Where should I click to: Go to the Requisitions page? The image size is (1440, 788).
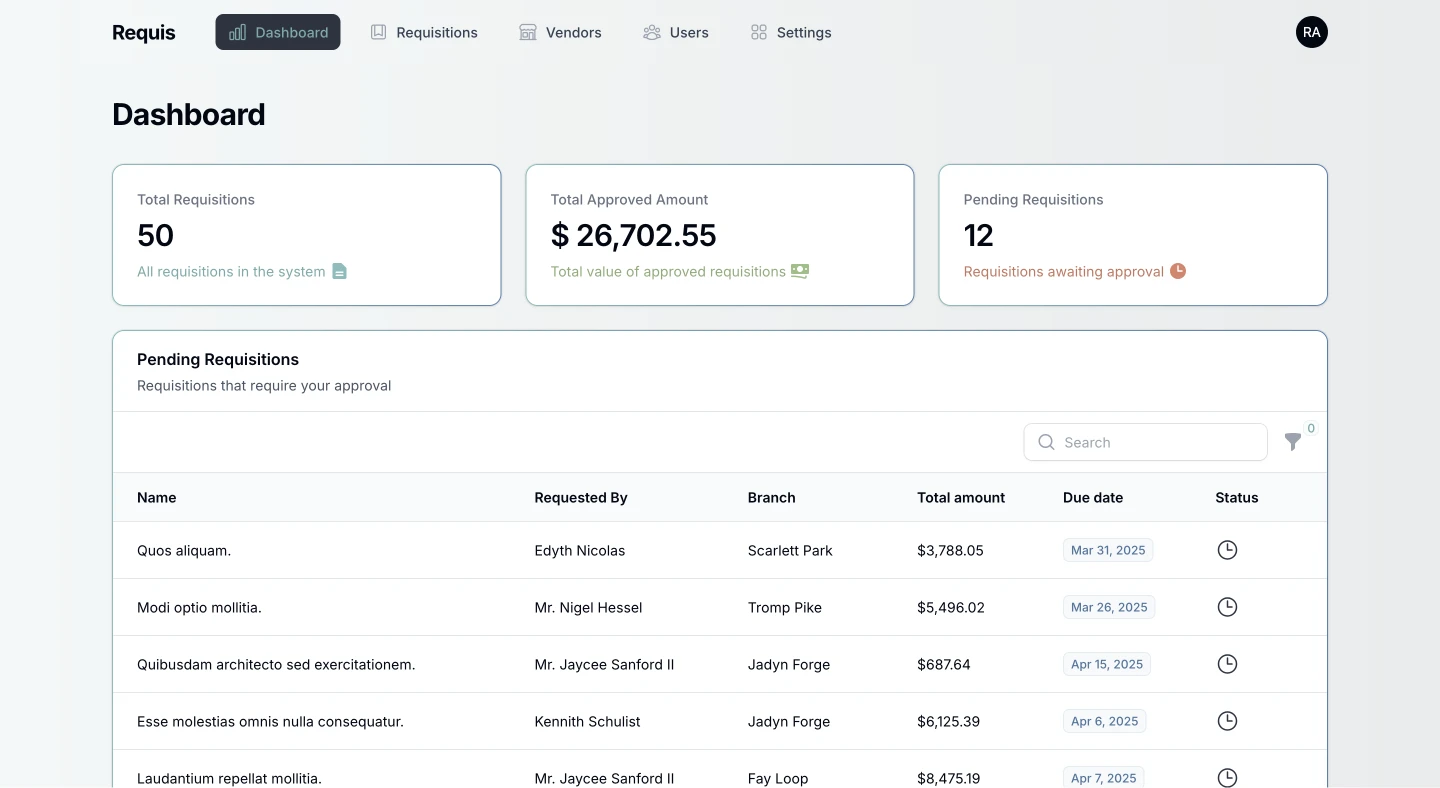tap(424, 32)
